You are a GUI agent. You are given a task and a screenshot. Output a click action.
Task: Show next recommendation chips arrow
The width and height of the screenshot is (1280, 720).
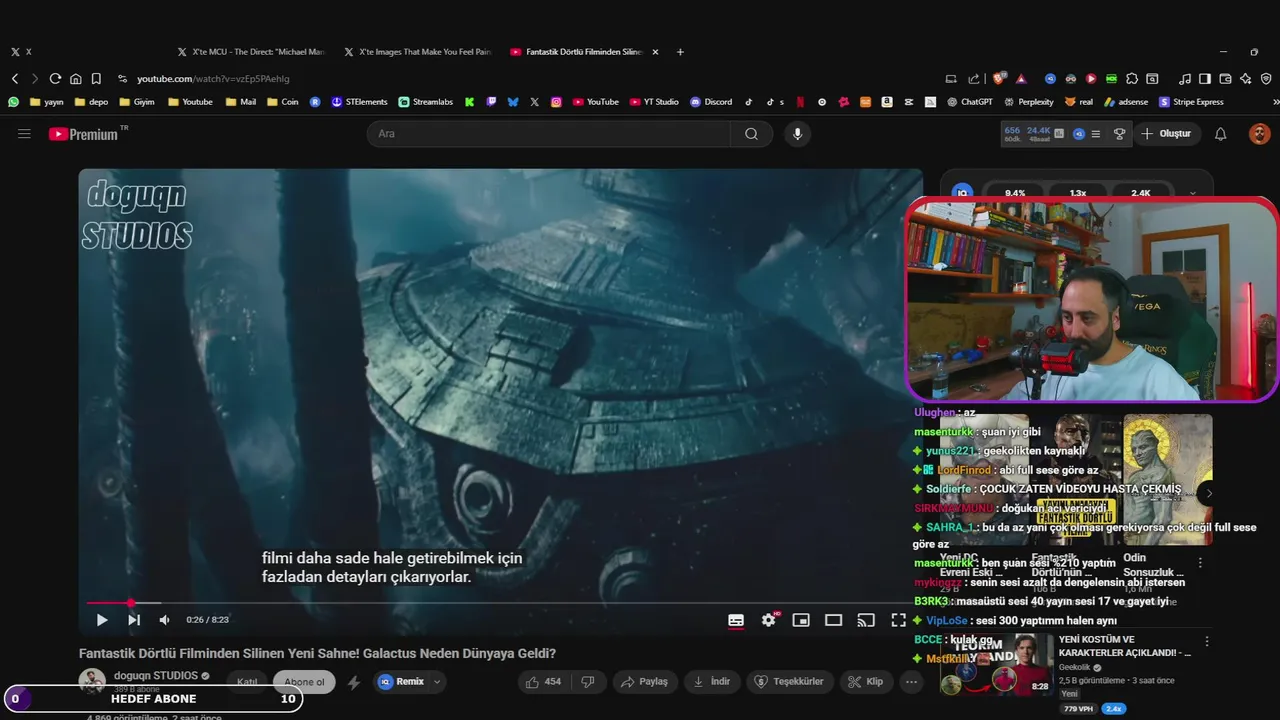(x=1209, y=493)
